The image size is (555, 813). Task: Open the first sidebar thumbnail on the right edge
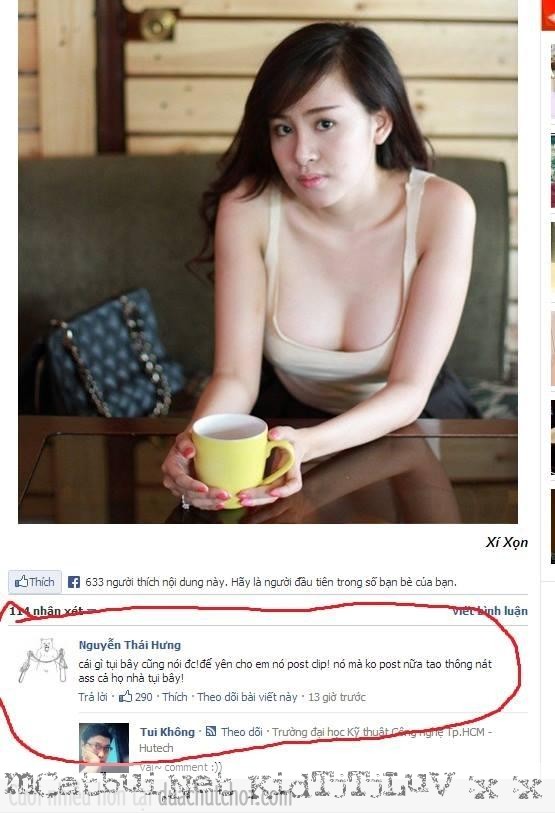[552, 82]
